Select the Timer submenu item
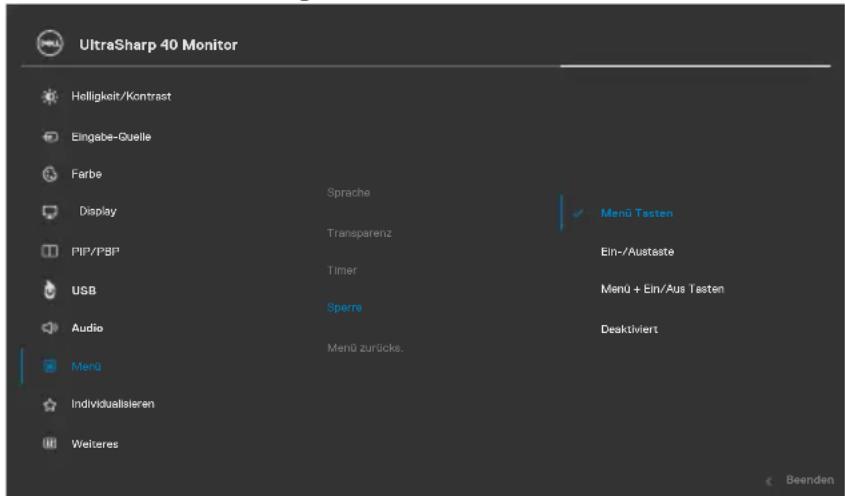 [342, 270]
